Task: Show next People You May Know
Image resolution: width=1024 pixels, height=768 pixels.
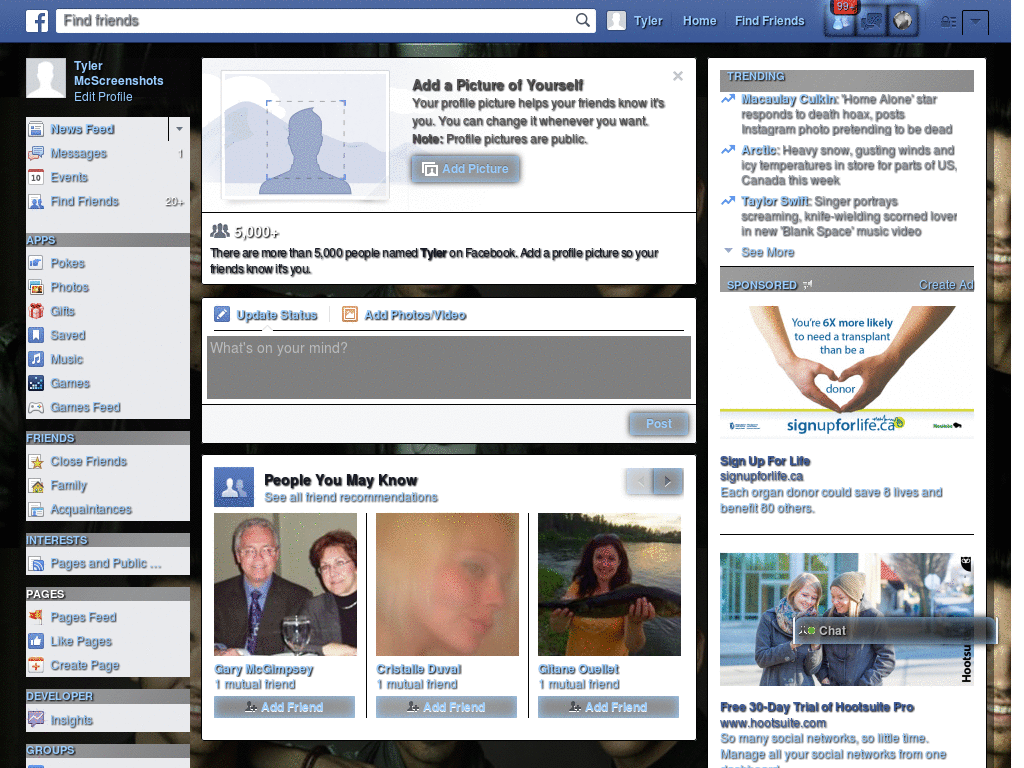Action: [x=668, y=481]
